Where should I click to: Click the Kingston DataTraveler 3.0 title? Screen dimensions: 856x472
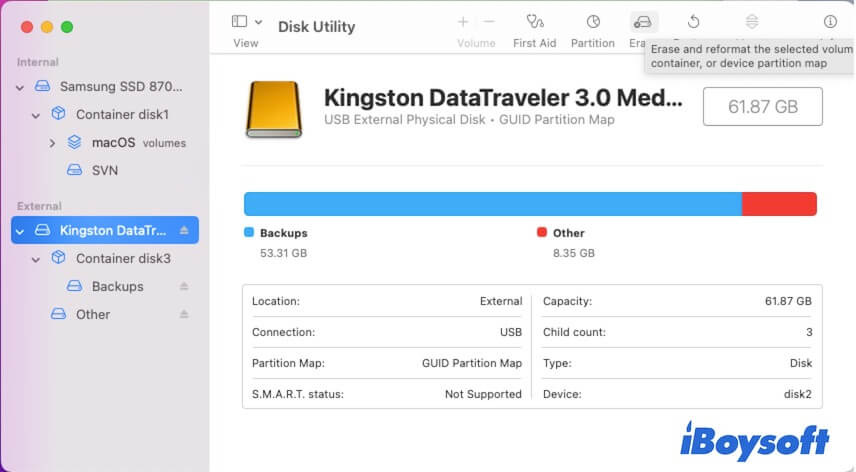click(x=503, y=98)
